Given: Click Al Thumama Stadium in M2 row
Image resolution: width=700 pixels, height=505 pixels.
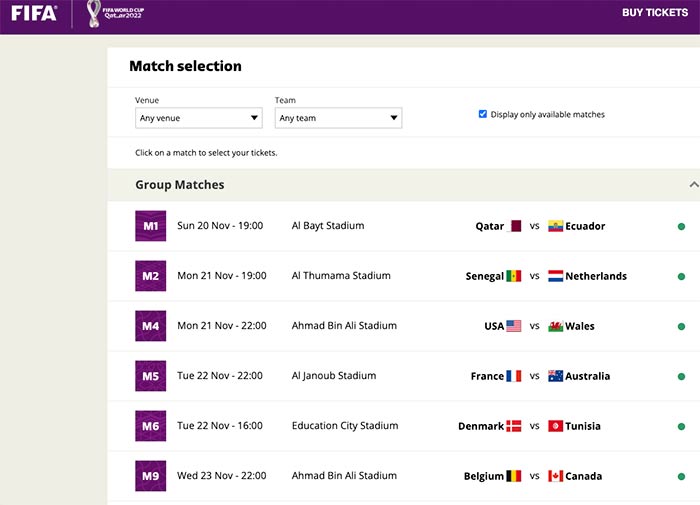Looking at the screenshot, I should pos(341,276).
